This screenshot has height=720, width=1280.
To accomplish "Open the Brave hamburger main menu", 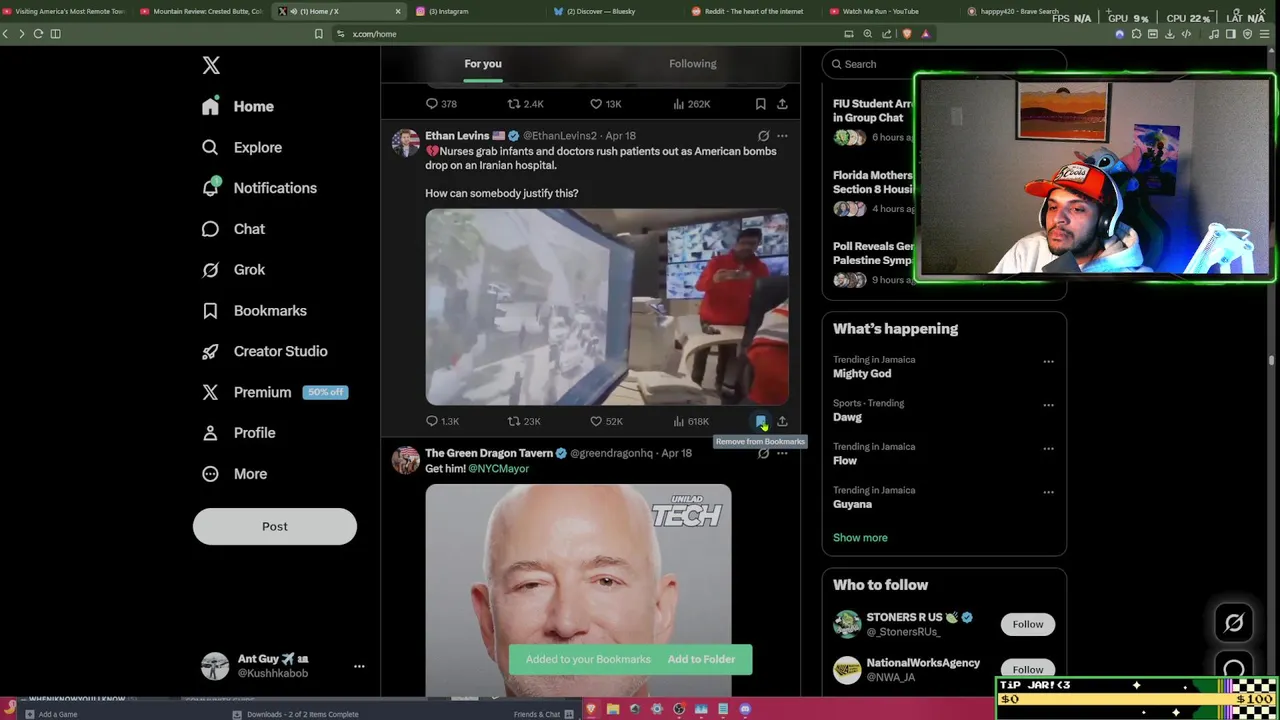I will [1263, 34].
